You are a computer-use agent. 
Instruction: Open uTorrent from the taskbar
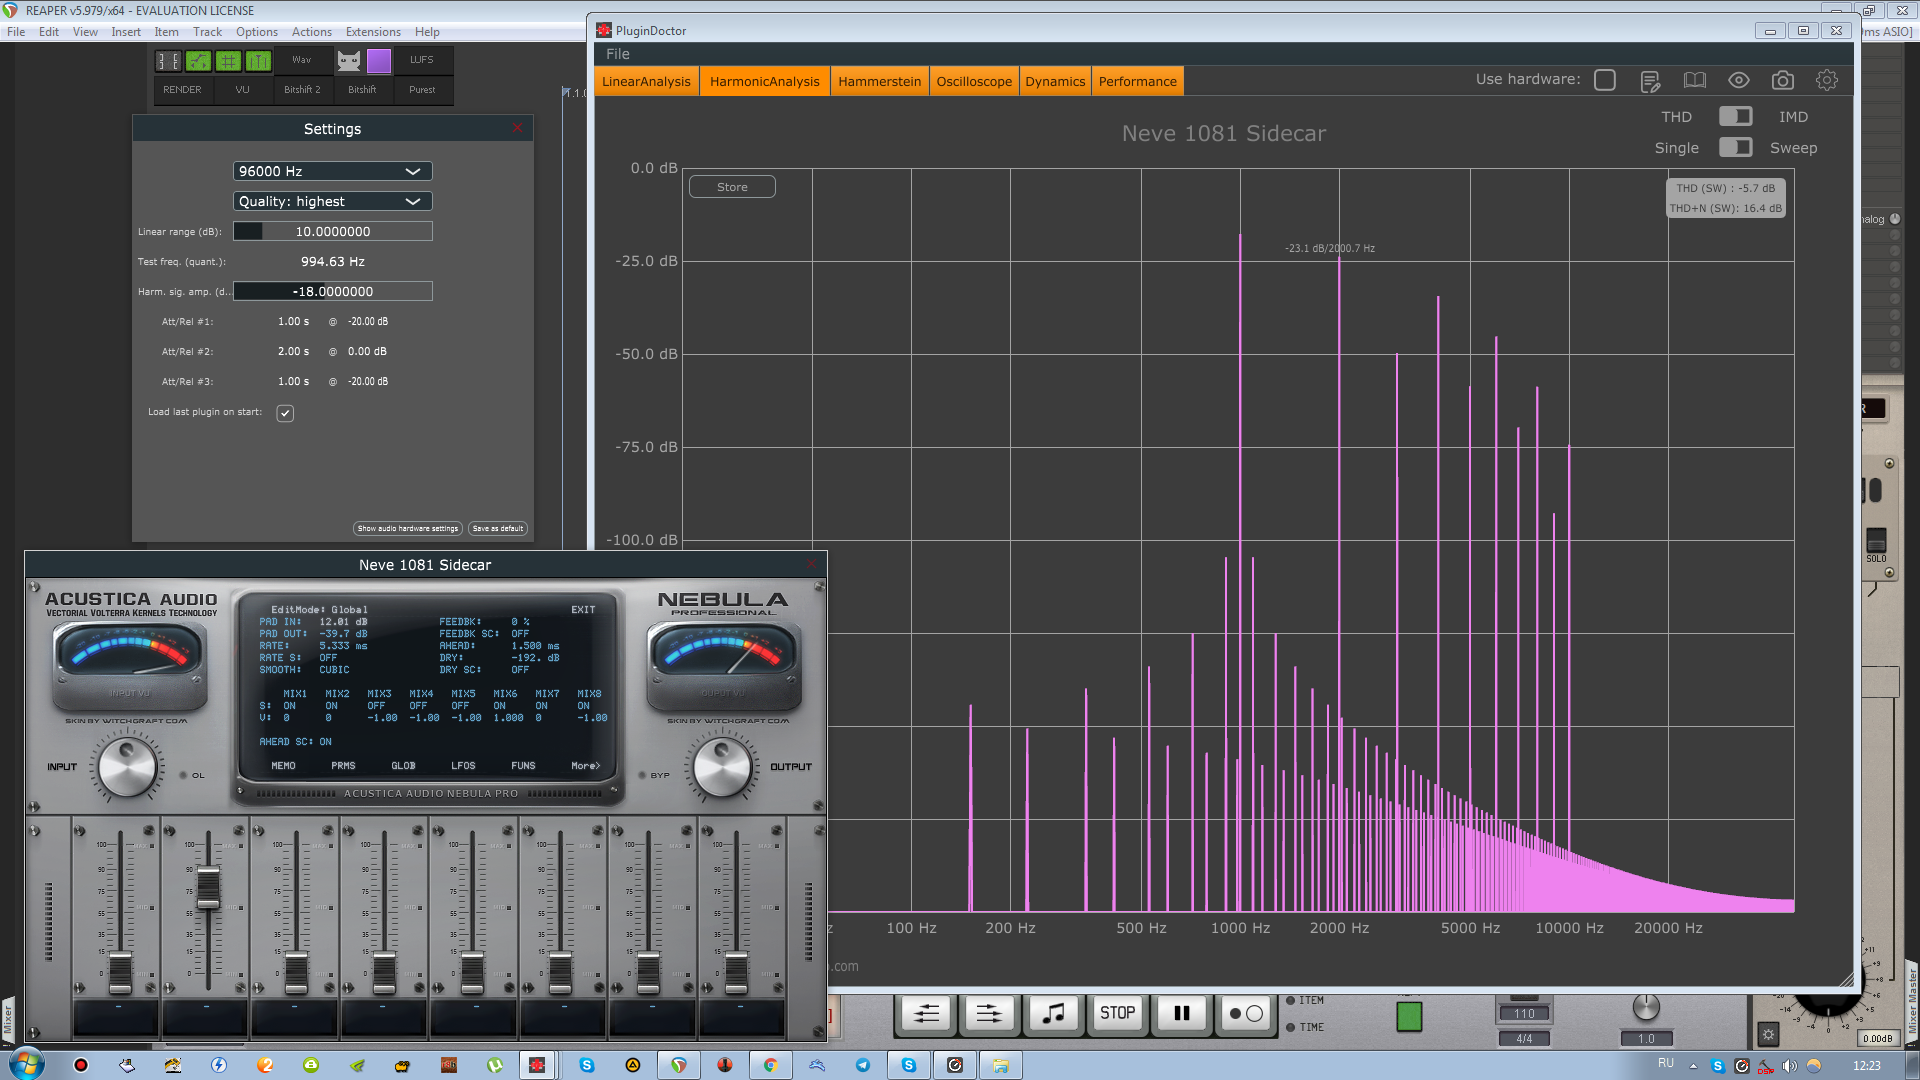[494, 1065]
